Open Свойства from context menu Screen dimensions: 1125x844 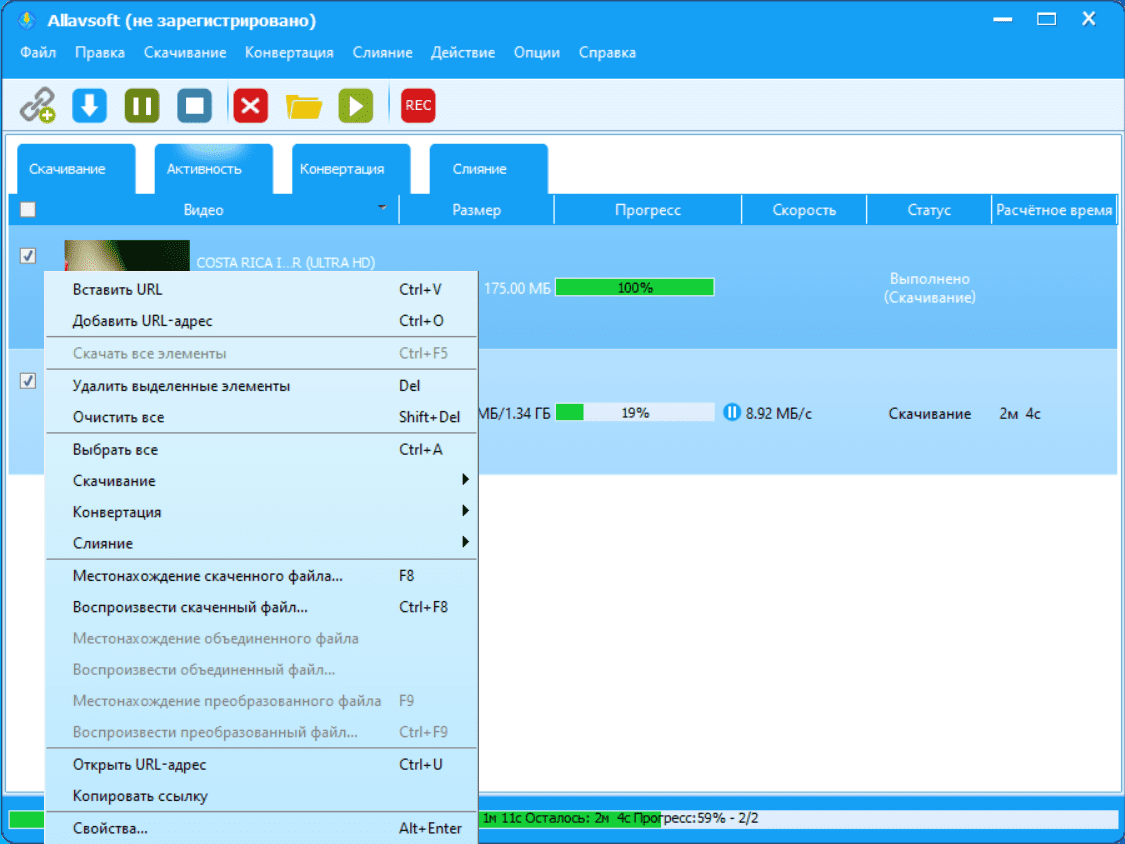[x=261, y=828]
